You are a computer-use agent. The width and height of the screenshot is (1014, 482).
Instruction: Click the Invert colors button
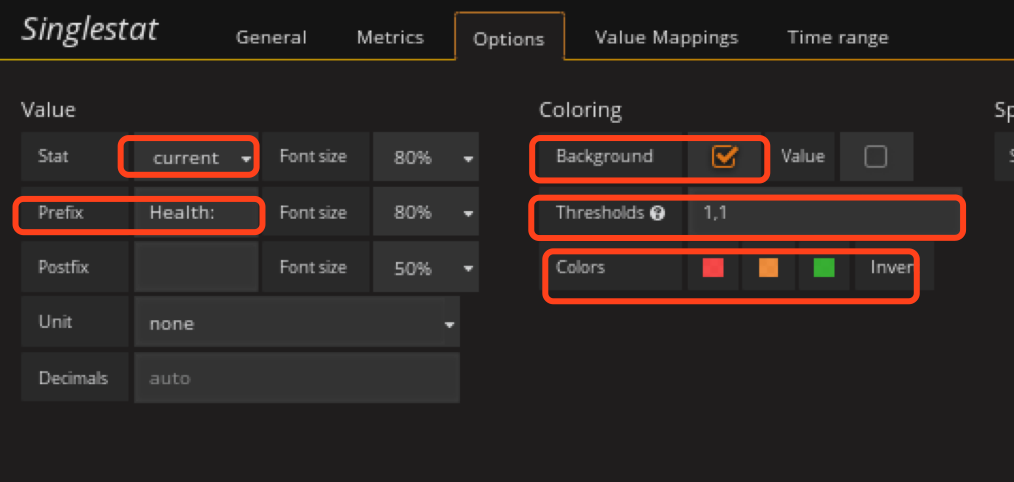click(892, 268)
